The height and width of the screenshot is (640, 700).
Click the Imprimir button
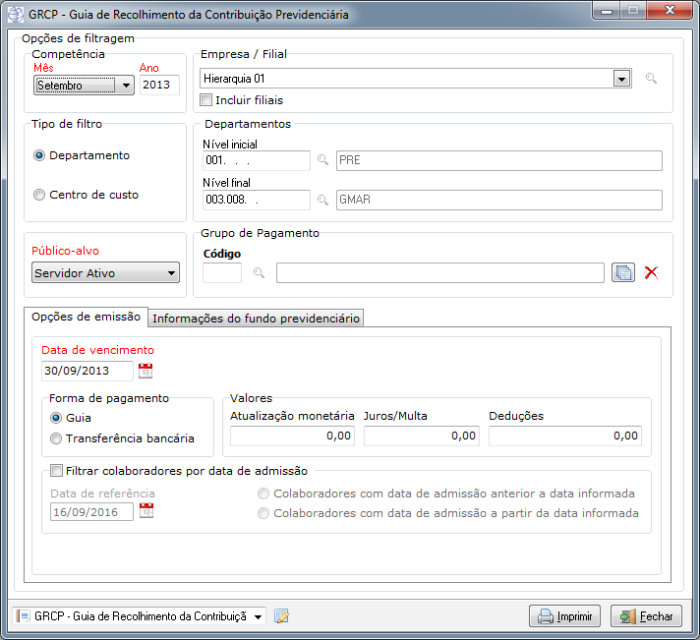pyautogui.click(x=564, y=616)
